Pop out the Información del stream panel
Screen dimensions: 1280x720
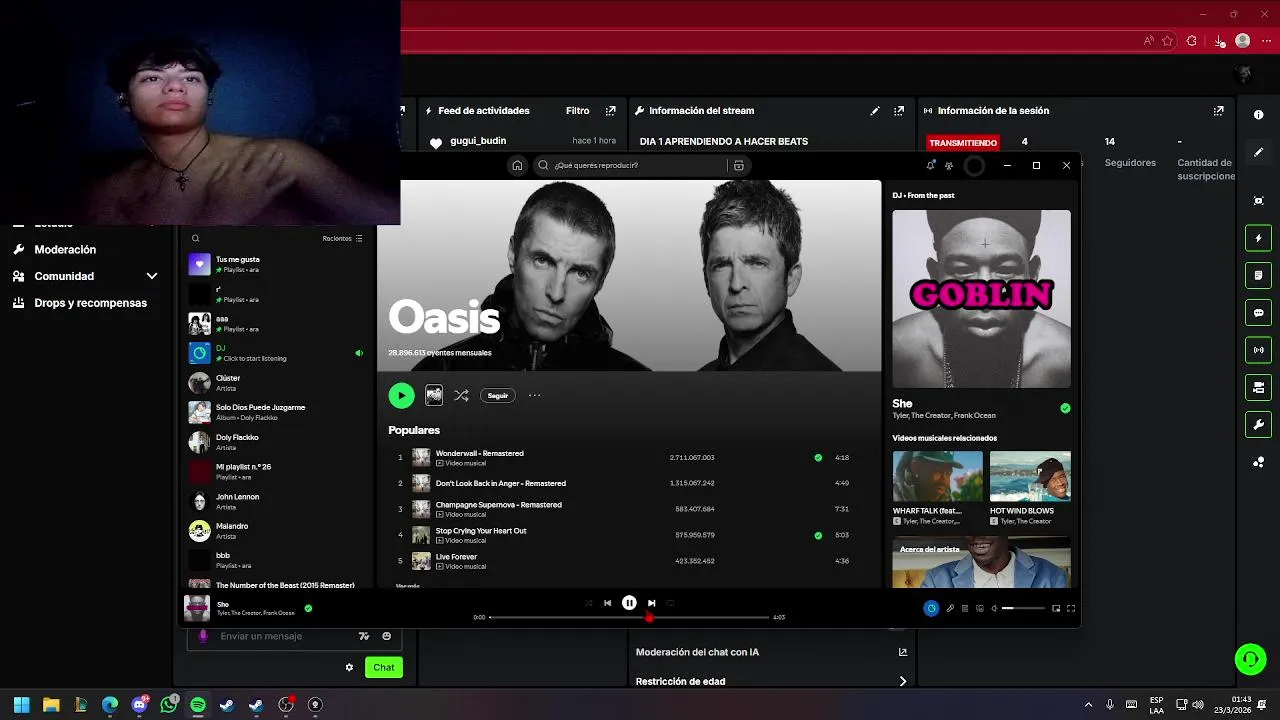(899, 111)
